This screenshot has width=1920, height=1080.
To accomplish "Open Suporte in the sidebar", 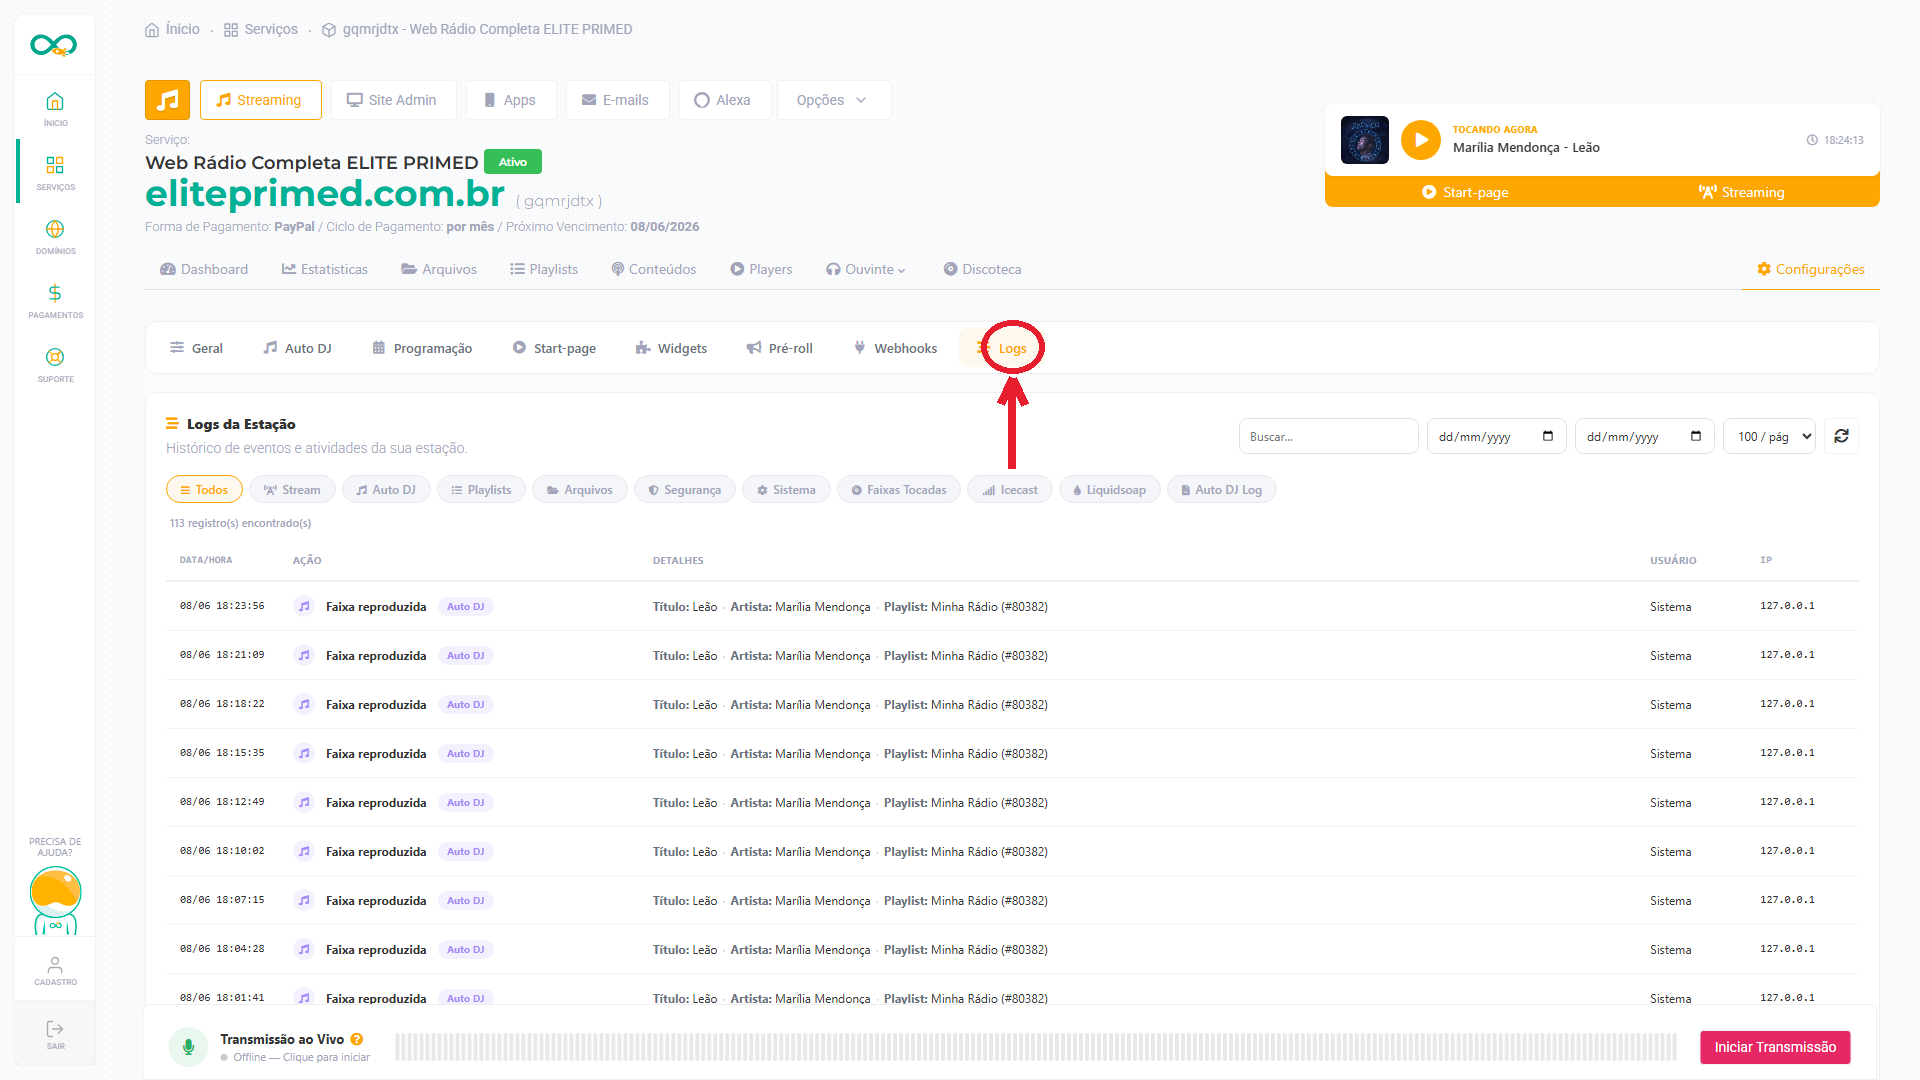I will point(55,364).
